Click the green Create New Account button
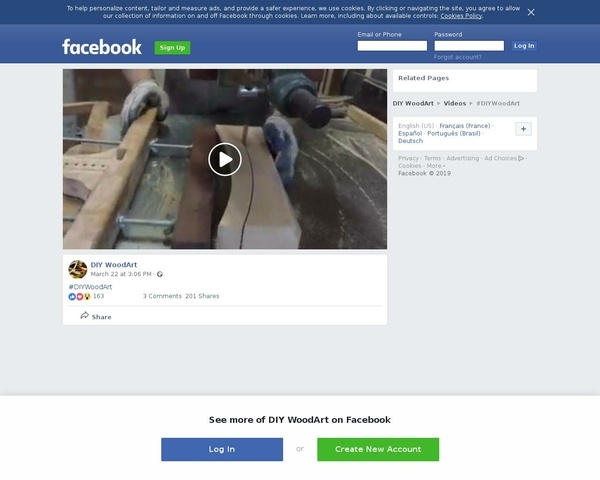This screenshot has height=480, width=600. click(378, 449)
